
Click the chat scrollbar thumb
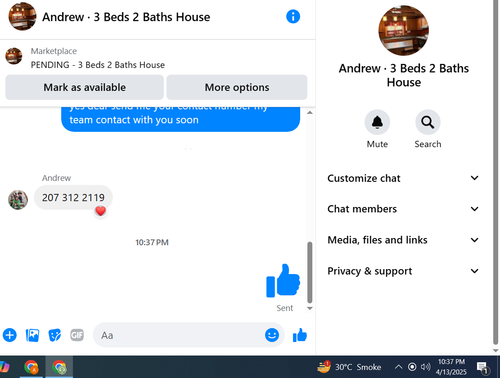click(310, 272)
